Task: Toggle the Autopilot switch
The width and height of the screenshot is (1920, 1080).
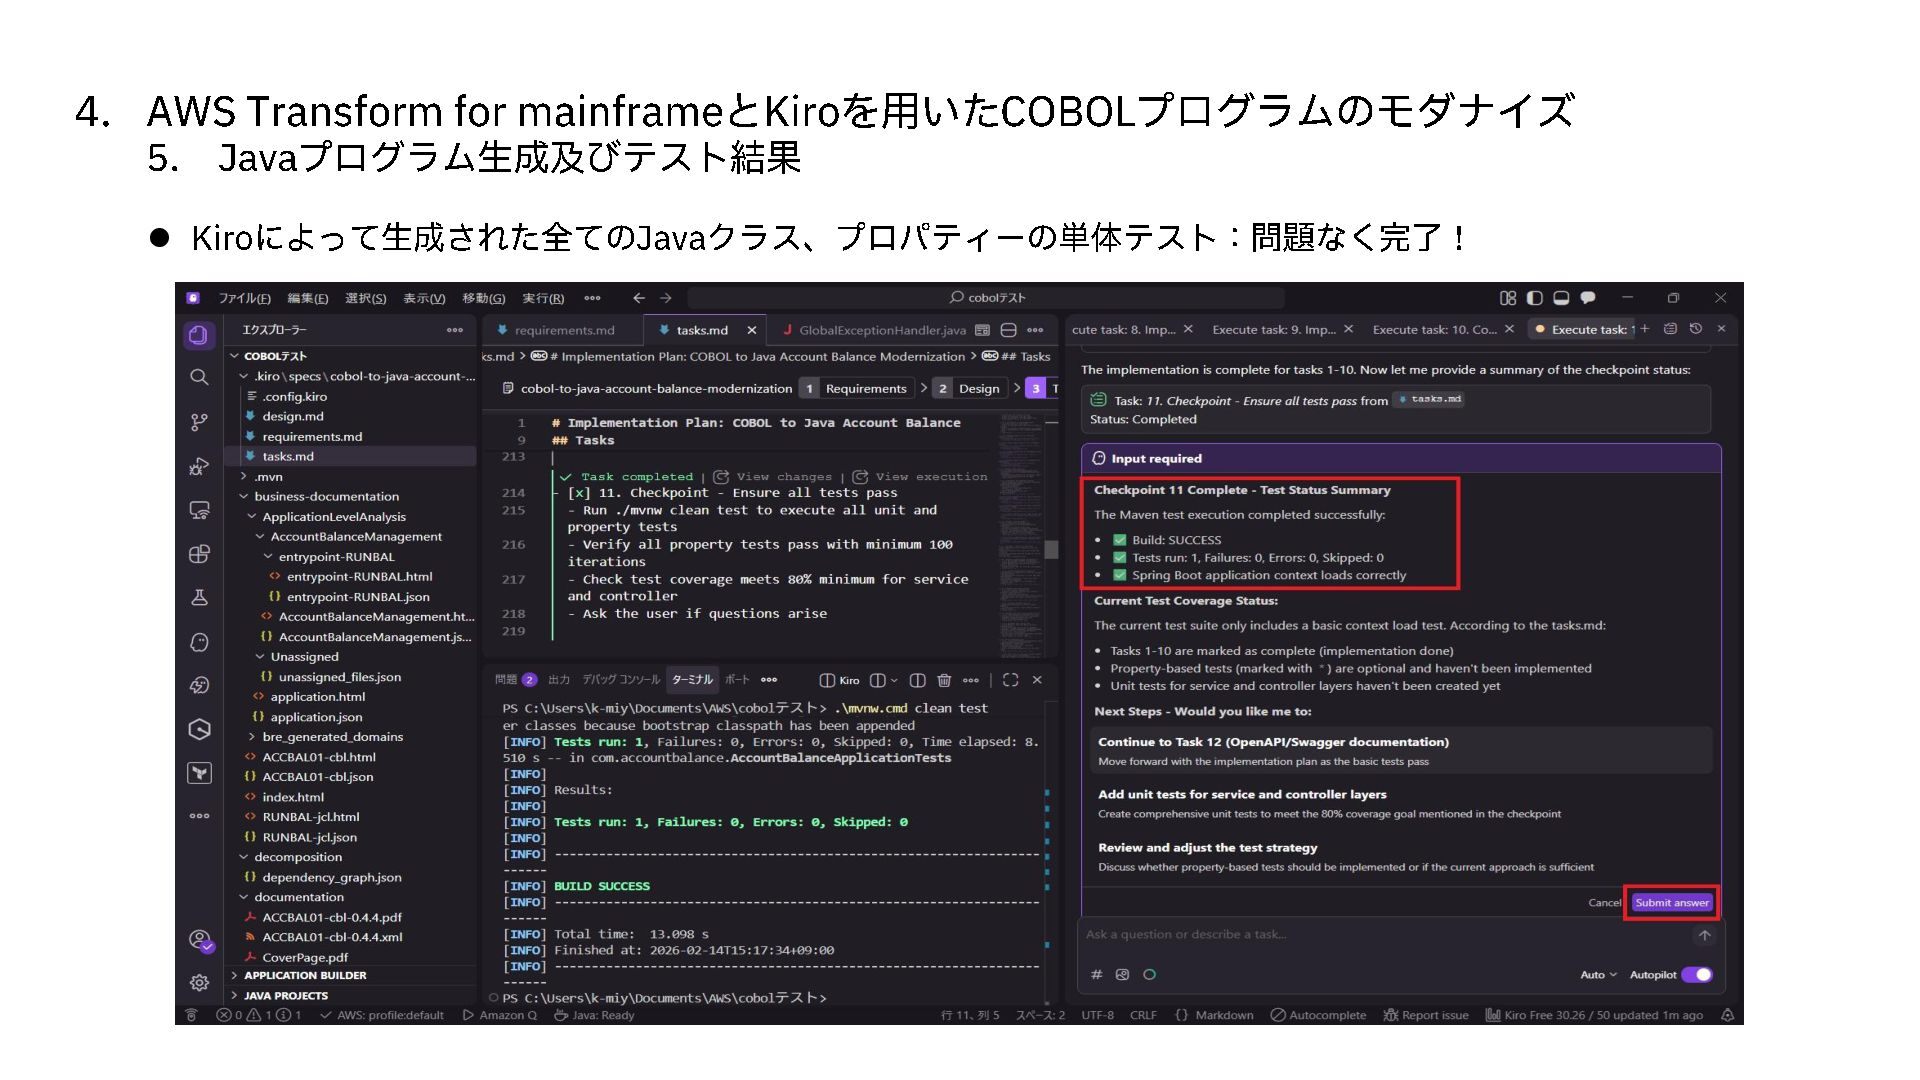Action: coord(1696,974)
